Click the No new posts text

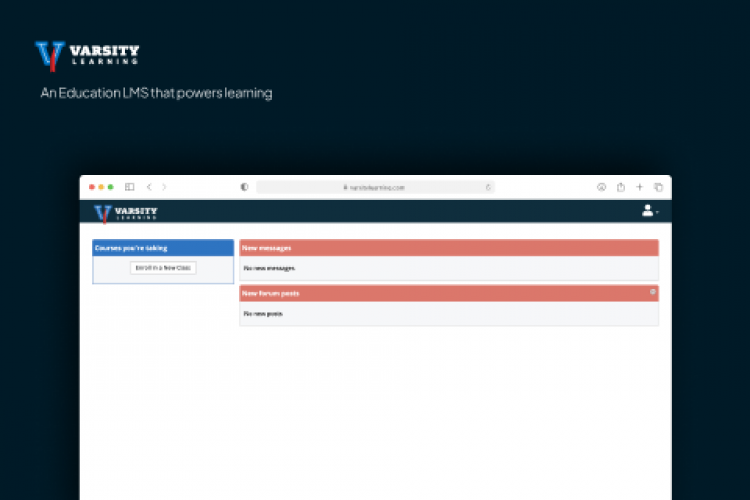coord(263,314)
